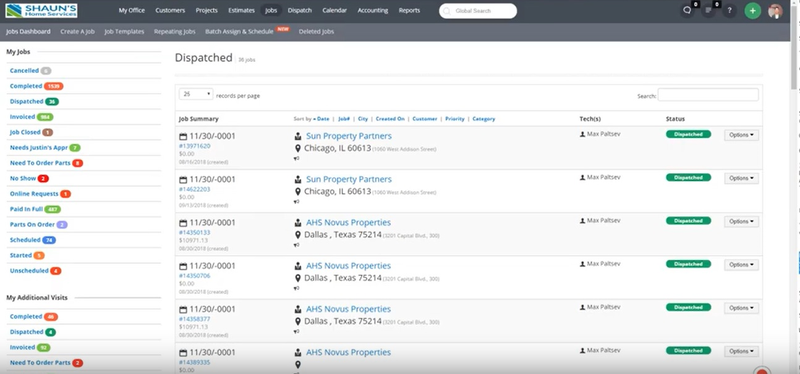This screenshot has width=800, height=374.
Task: Open the My Office menu
Action: [132, 10]
